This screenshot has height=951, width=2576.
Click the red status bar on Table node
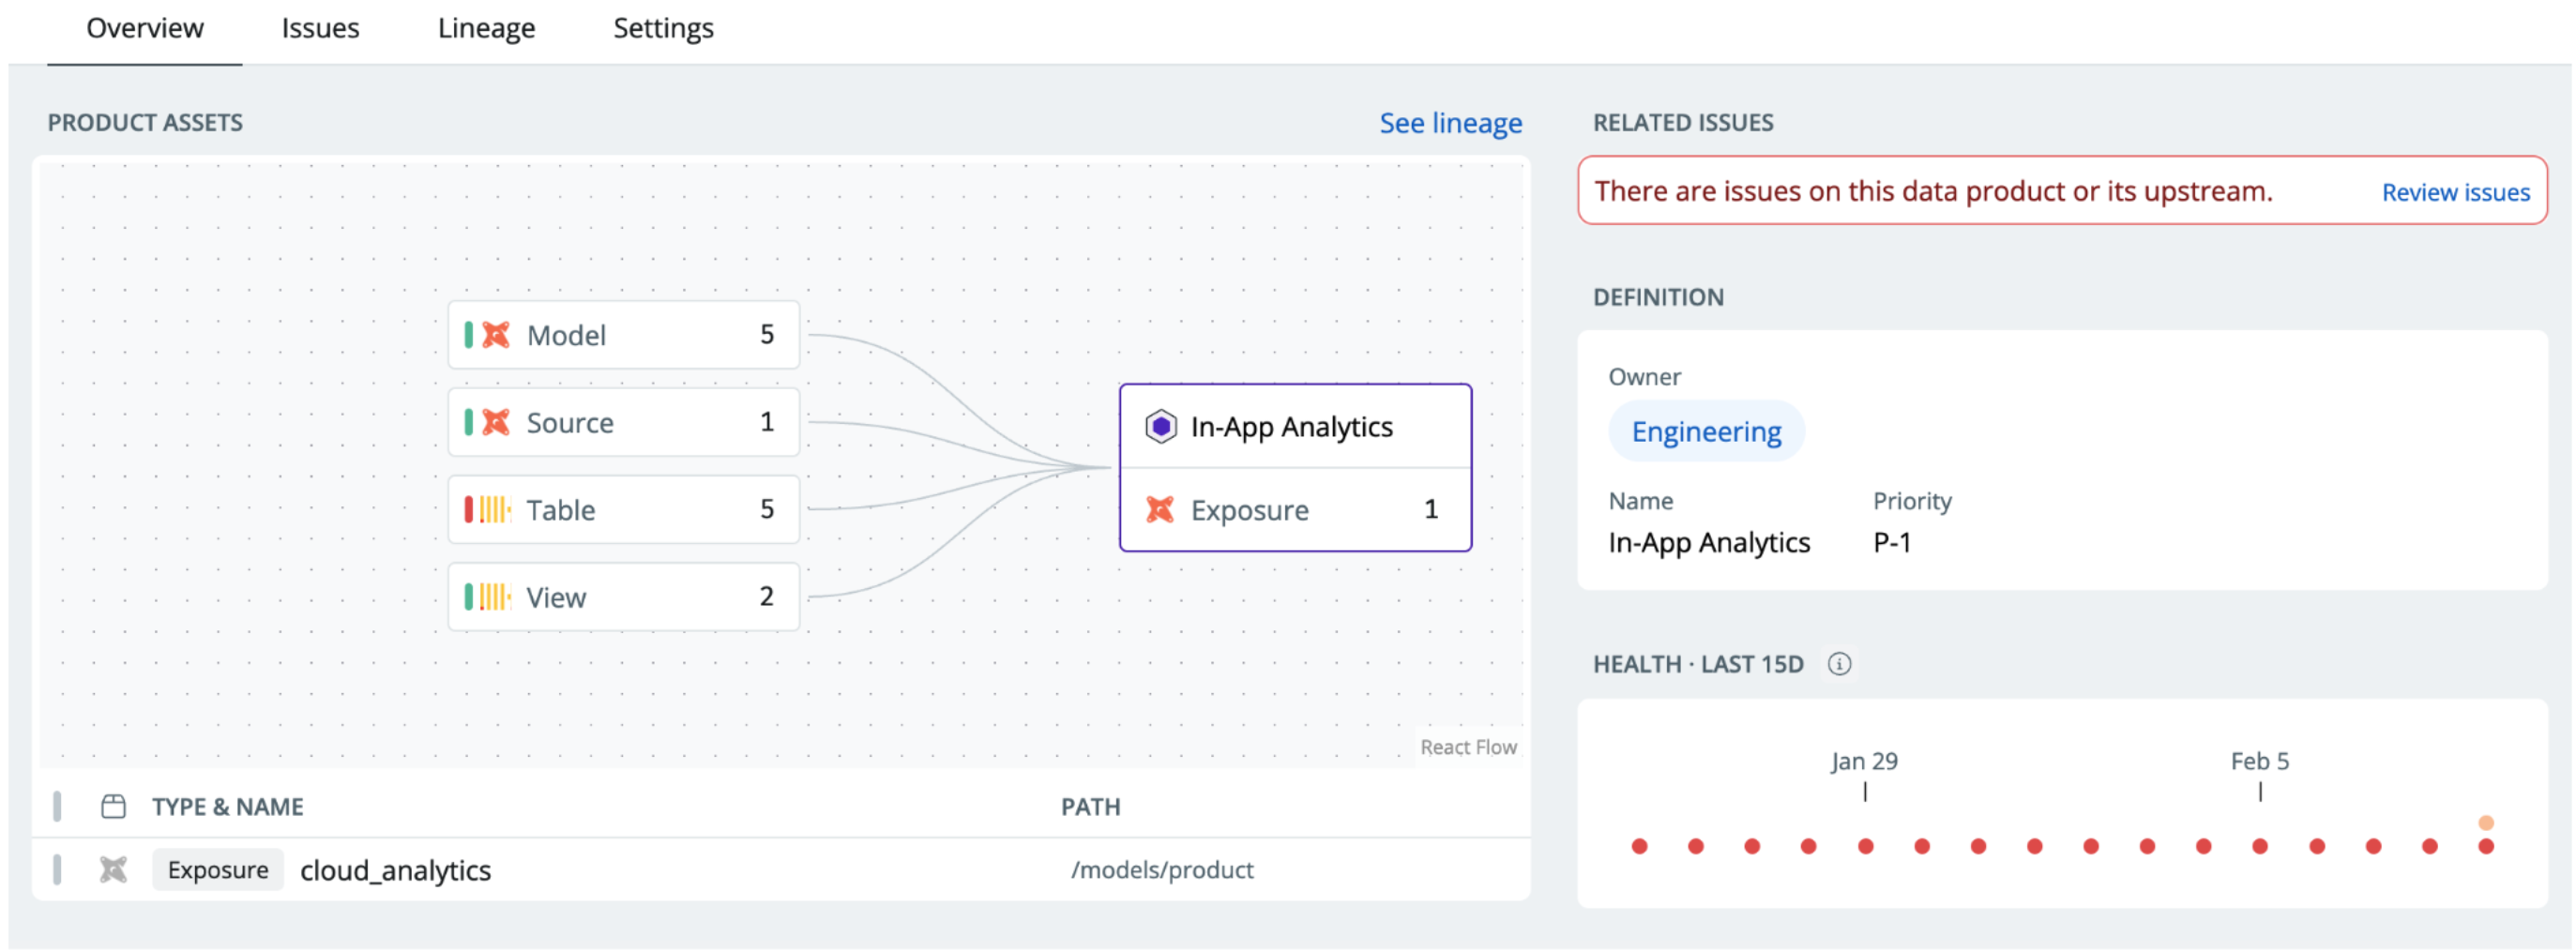[x=468, y=510]
